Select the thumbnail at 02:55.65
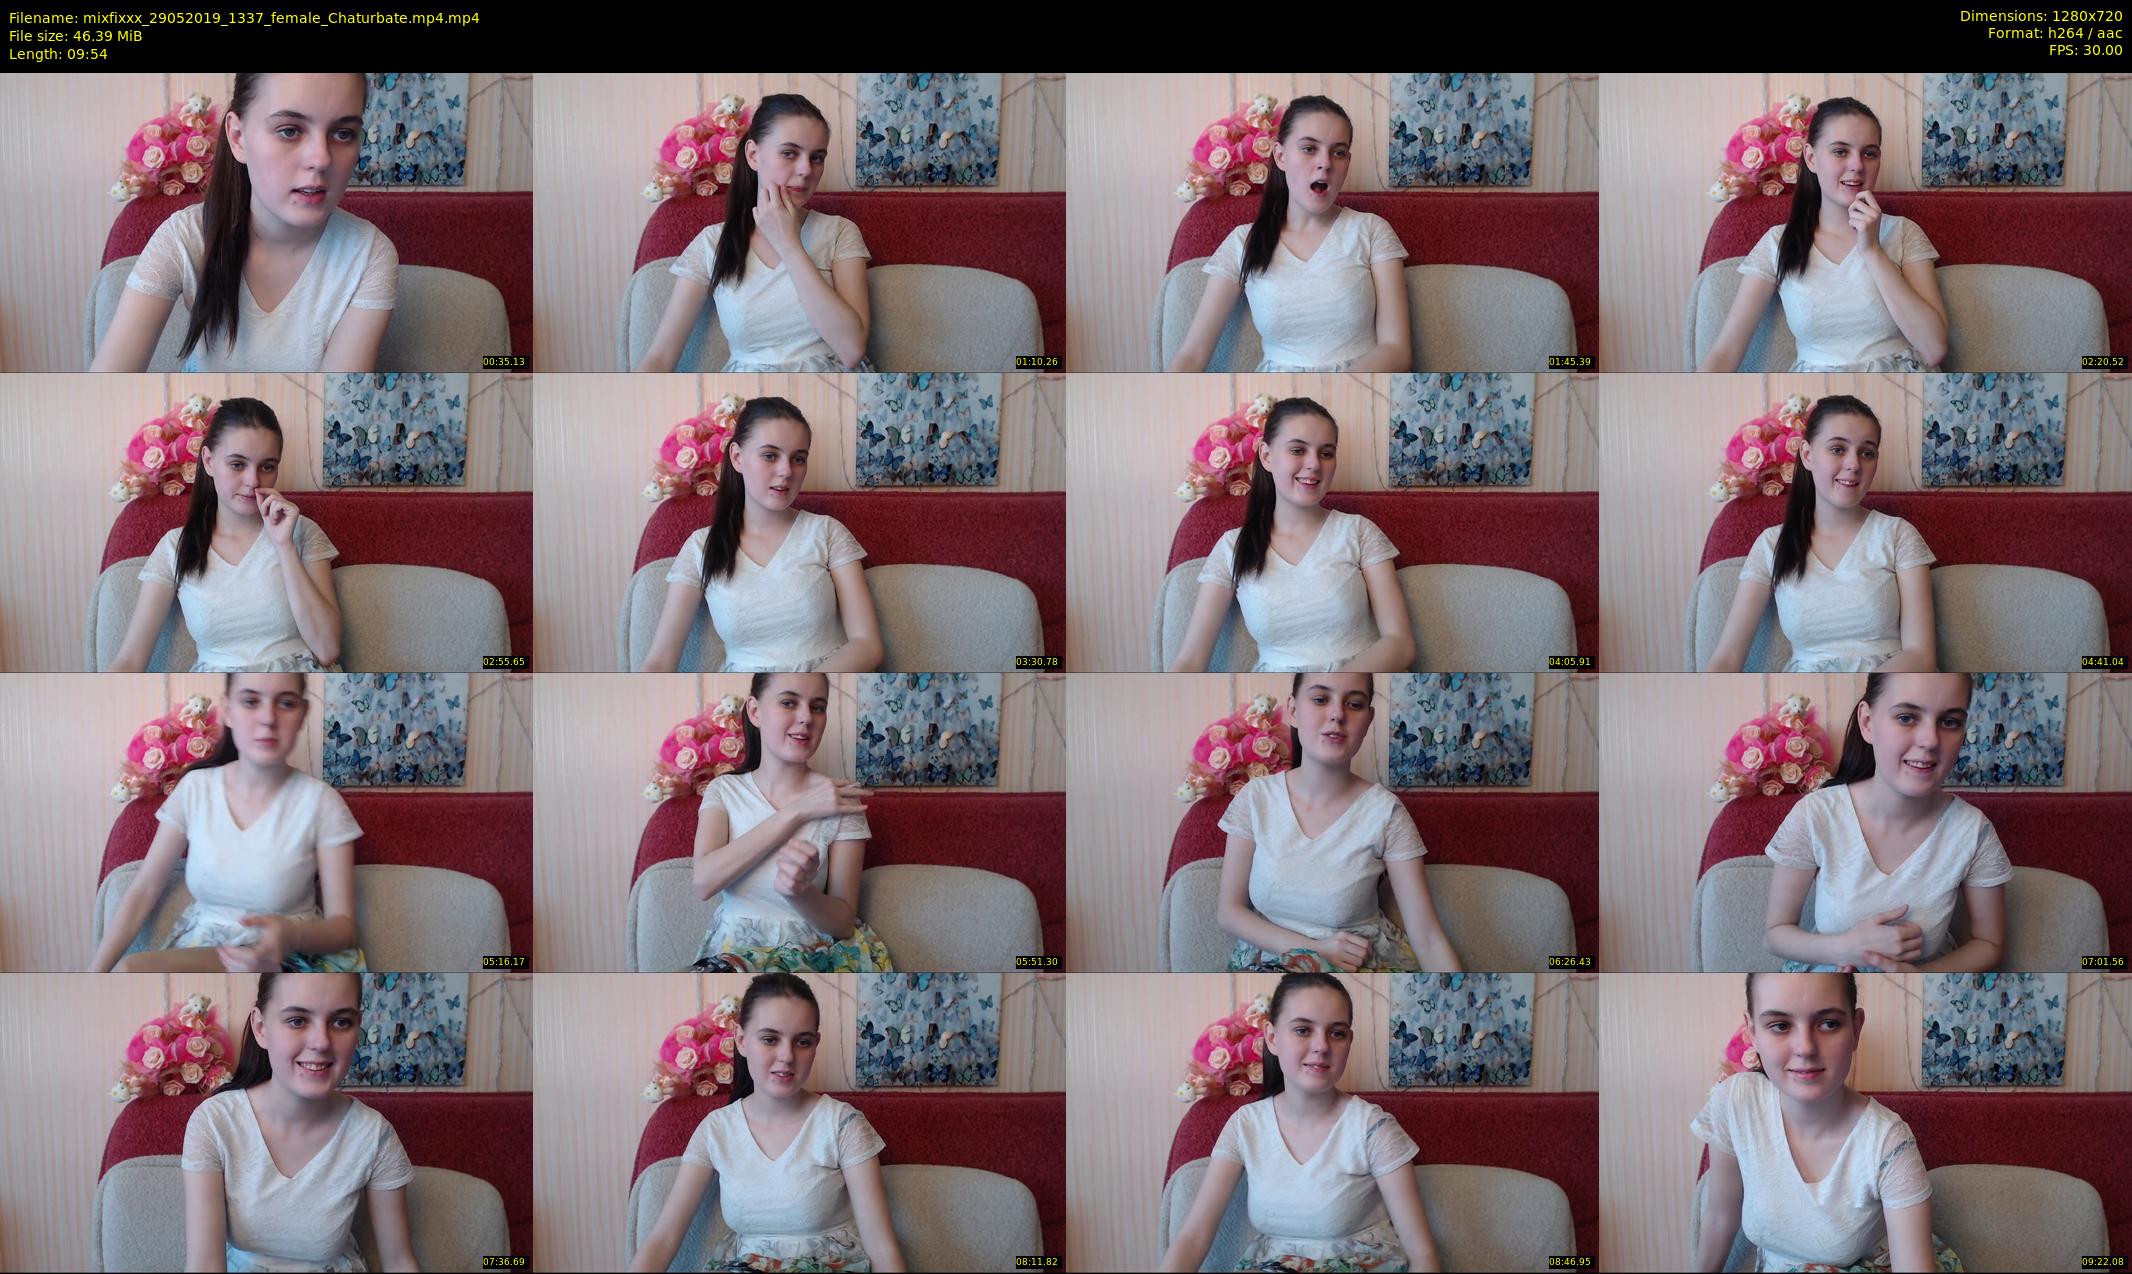2132x1274 pixels. click(266, 522)
